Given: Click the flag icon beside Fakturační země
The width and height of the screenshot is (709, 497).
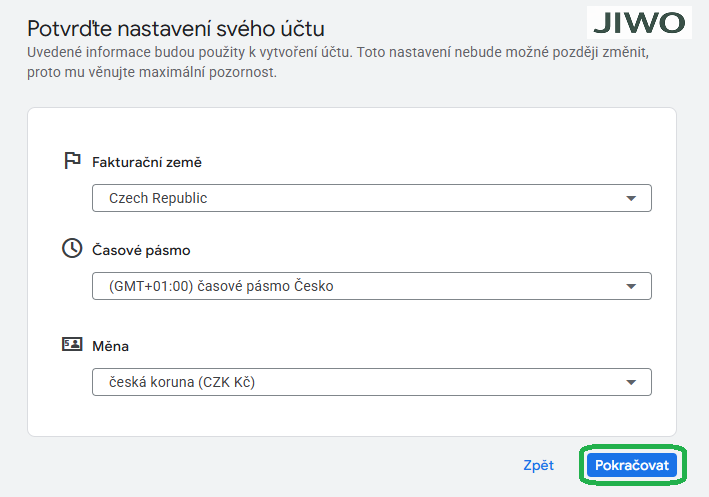Looking at the screenshot, I should point(71,160).
